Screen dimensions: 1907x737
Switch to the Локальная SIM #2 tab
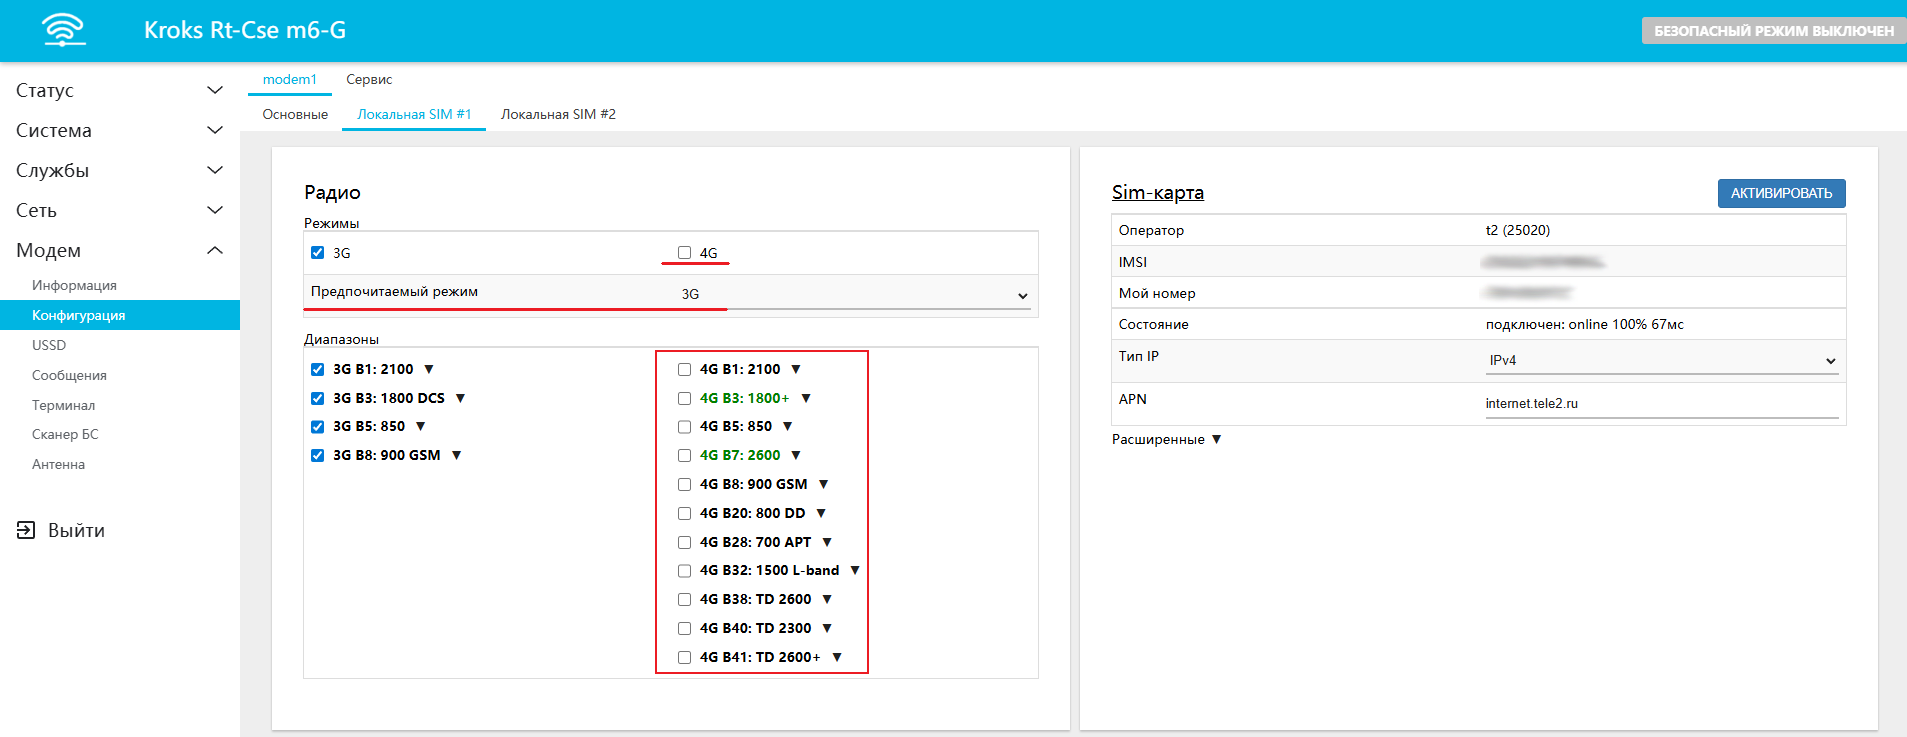558,114
